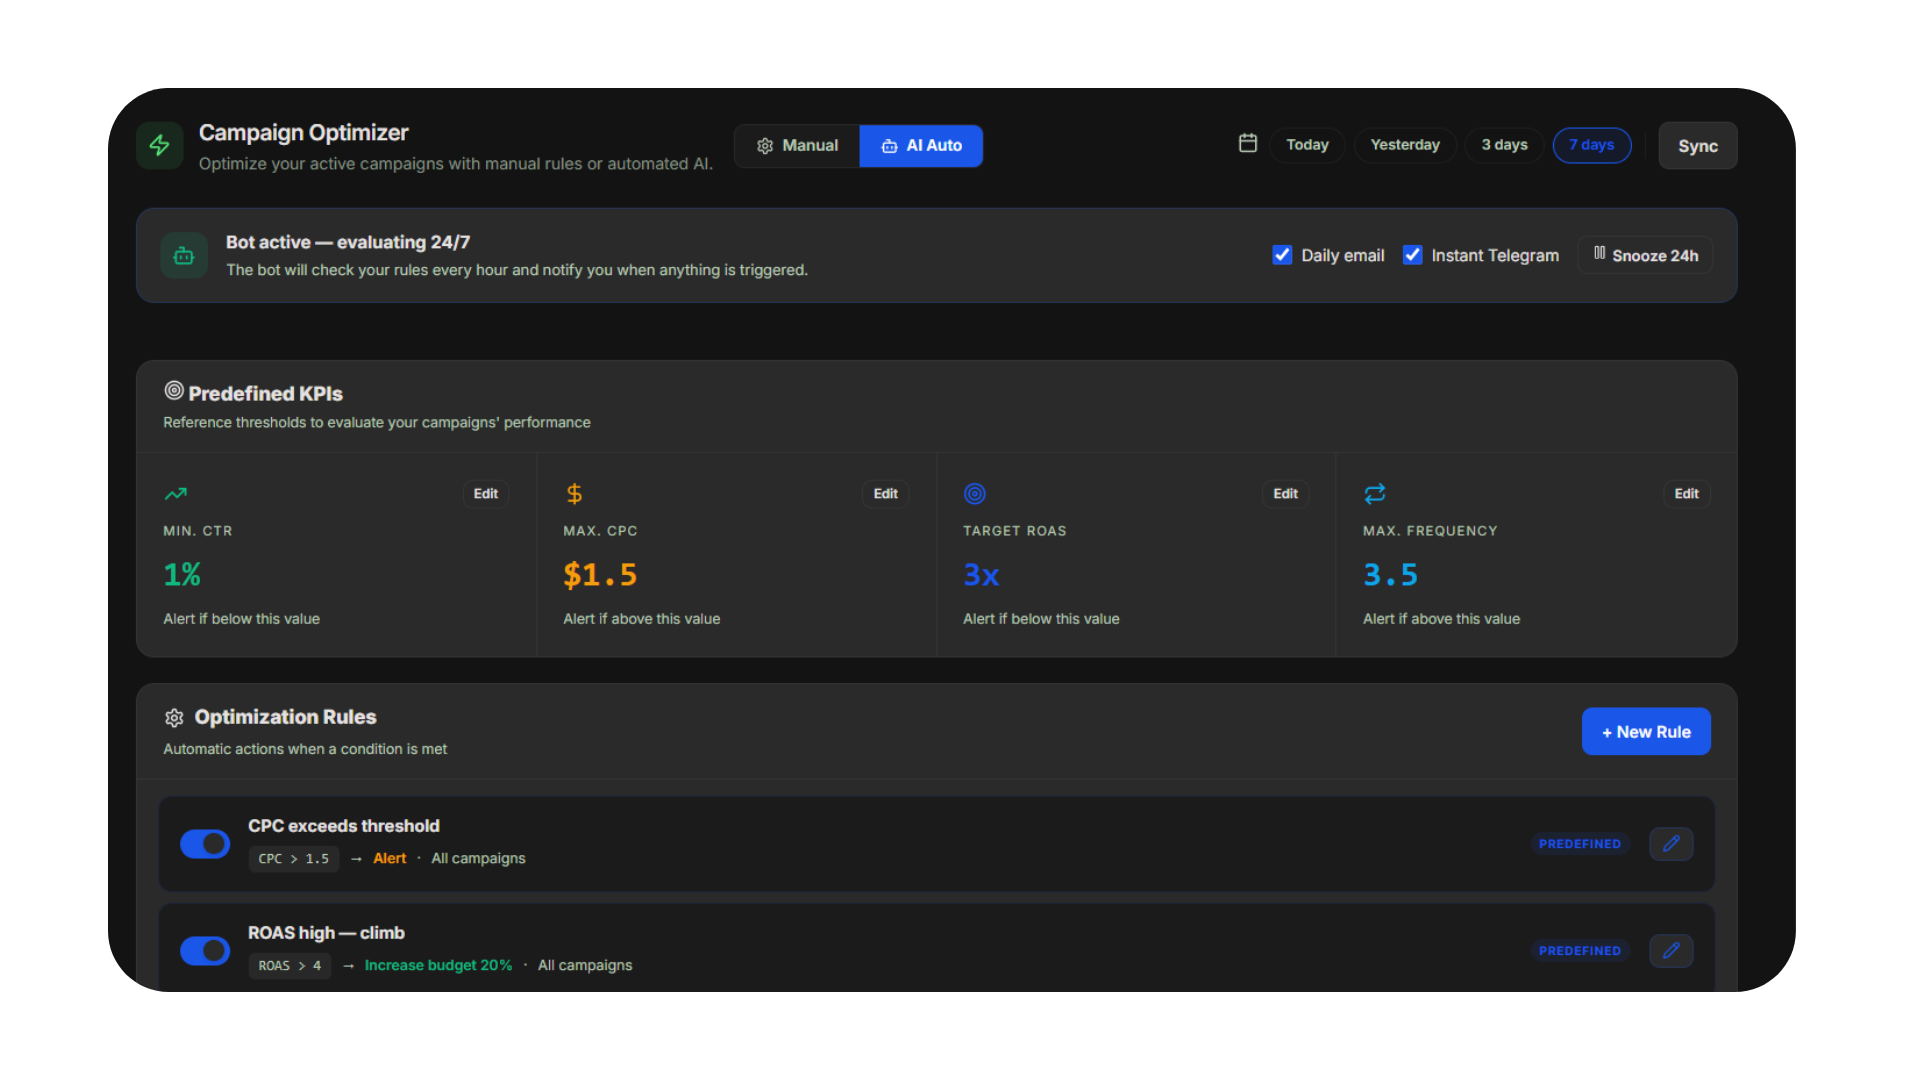
Task: Select the 7 days date range
Action: click(1592, 145)
